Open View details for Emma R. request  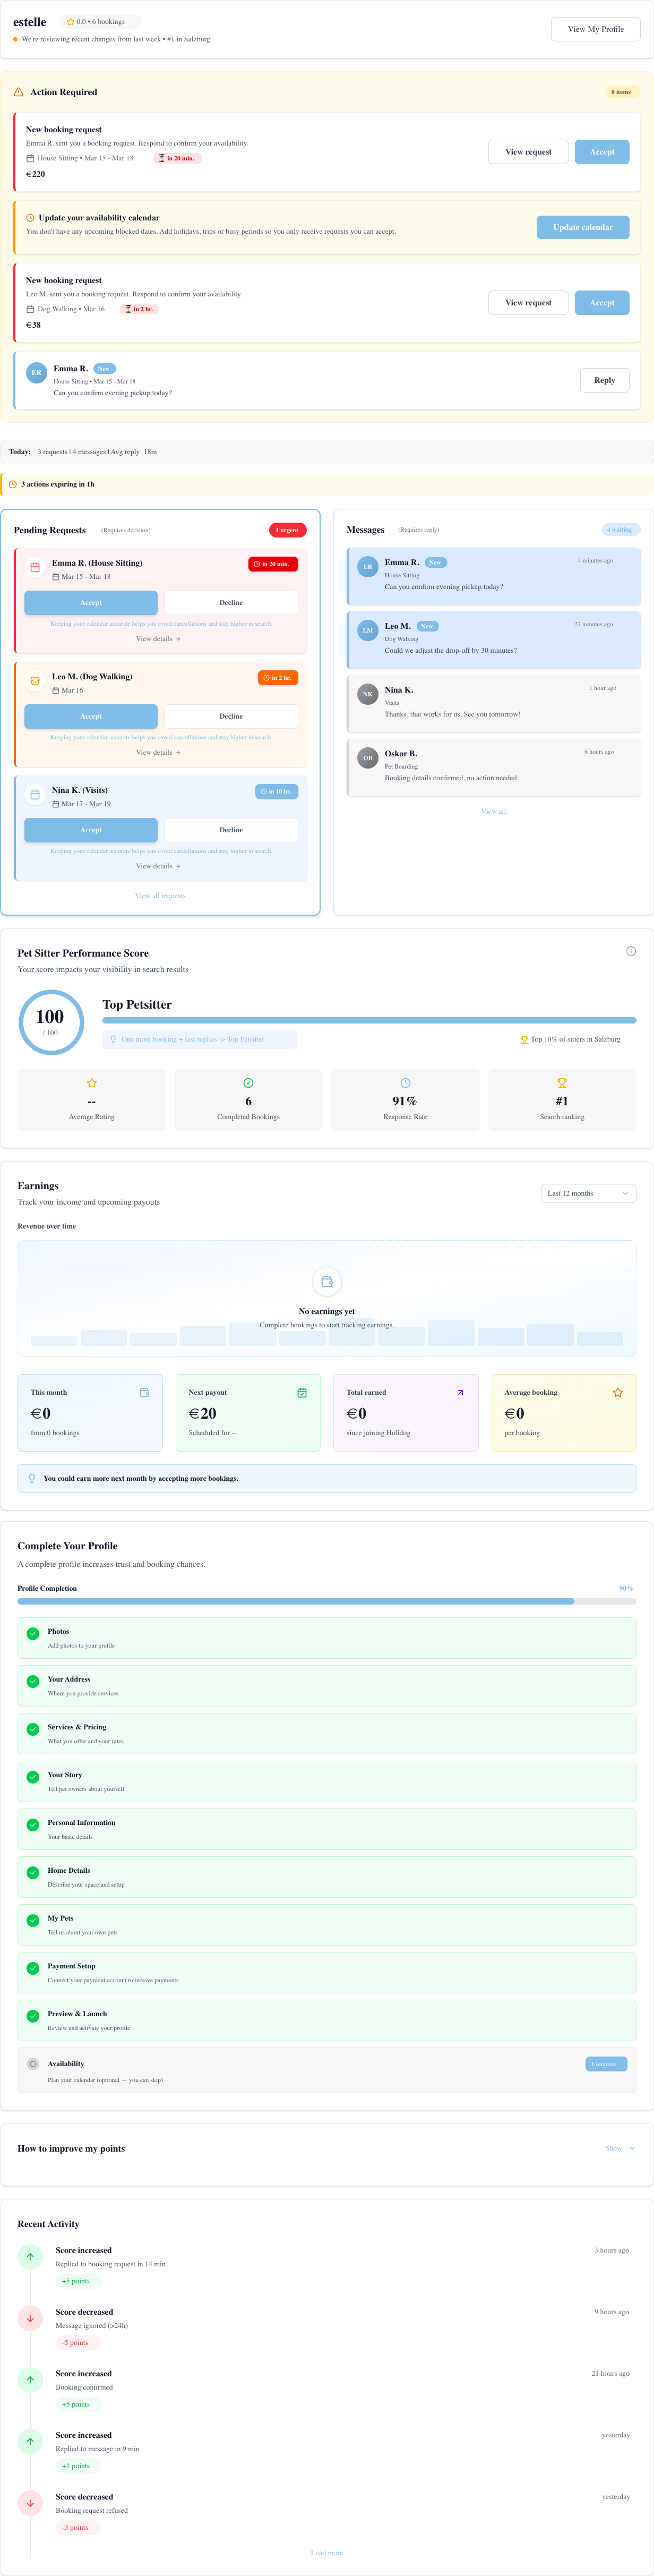coord(158,639)
